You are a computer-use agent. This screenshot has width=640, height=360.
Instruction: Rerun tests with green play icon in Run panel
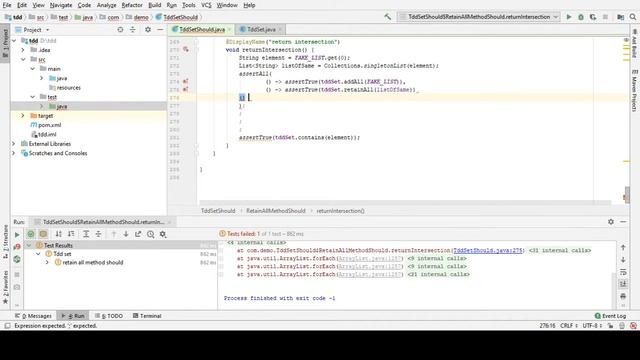click(17, 235)
